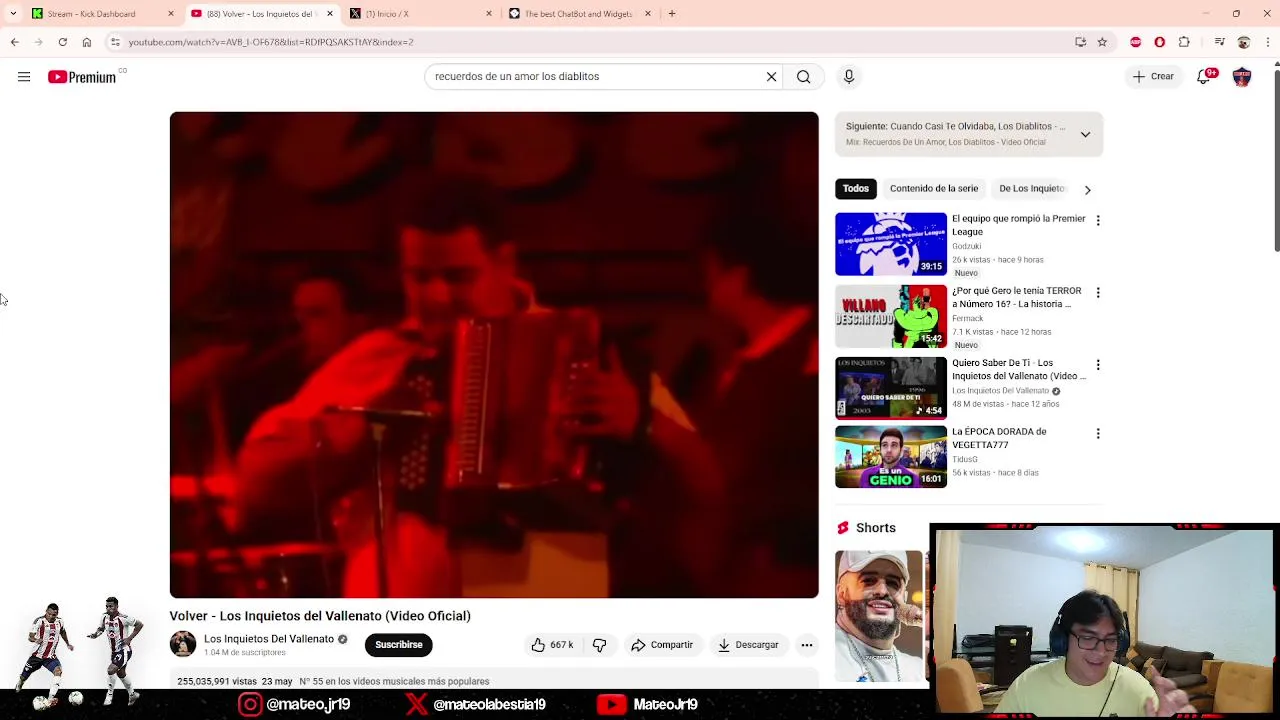Select the Todos filter chip
This screenshot has height=720, width=1280.
tap(855, 188)
